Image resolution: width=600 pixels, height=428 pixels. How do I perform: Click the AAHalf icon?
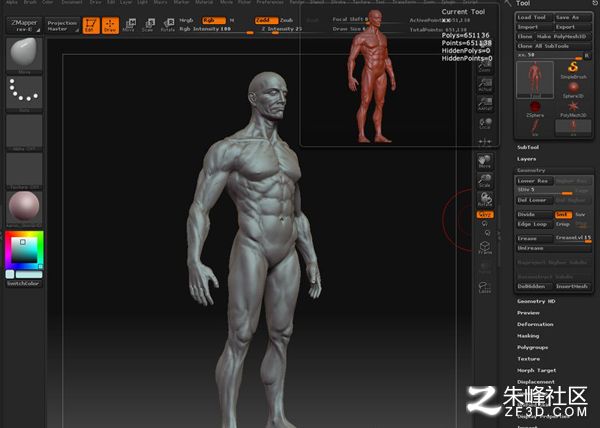point(485,104)
